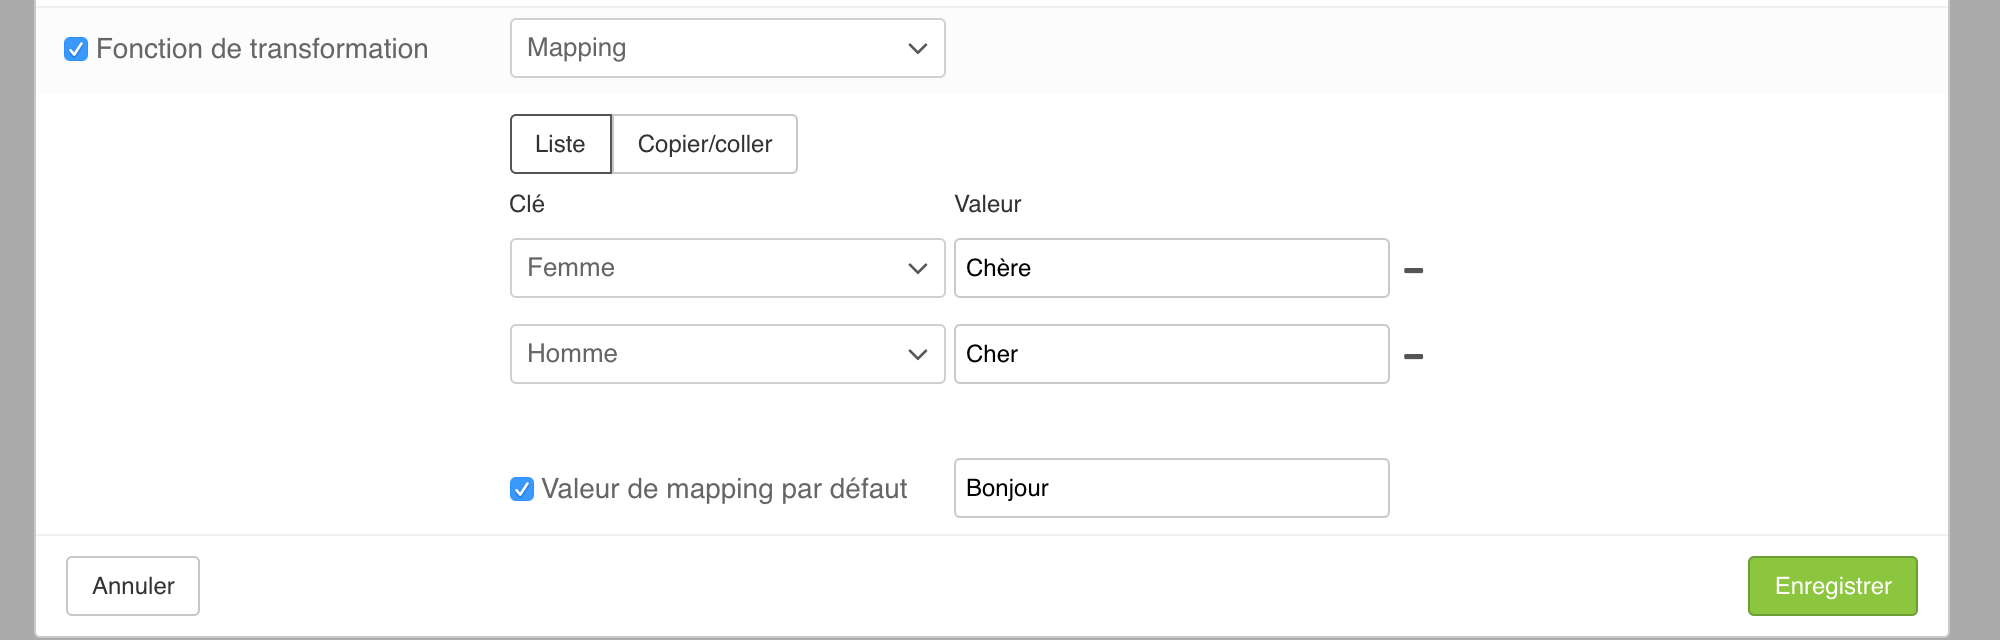The height and width of the screenshot is (640, 2000).
Task: Click the Valeur column header
Action: coord(987,204)
